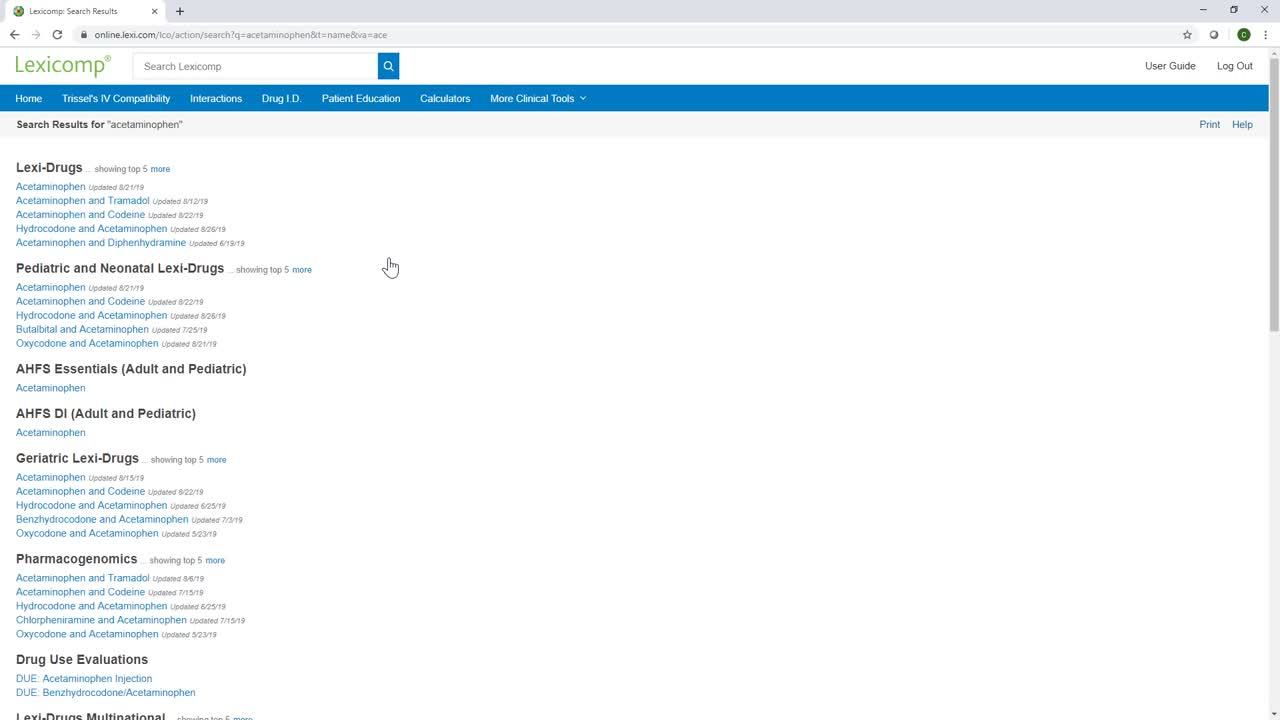Show more Pediatric and Neonatal Lexi-Drugs results
Screen dimensions: 1280x720
301,270
